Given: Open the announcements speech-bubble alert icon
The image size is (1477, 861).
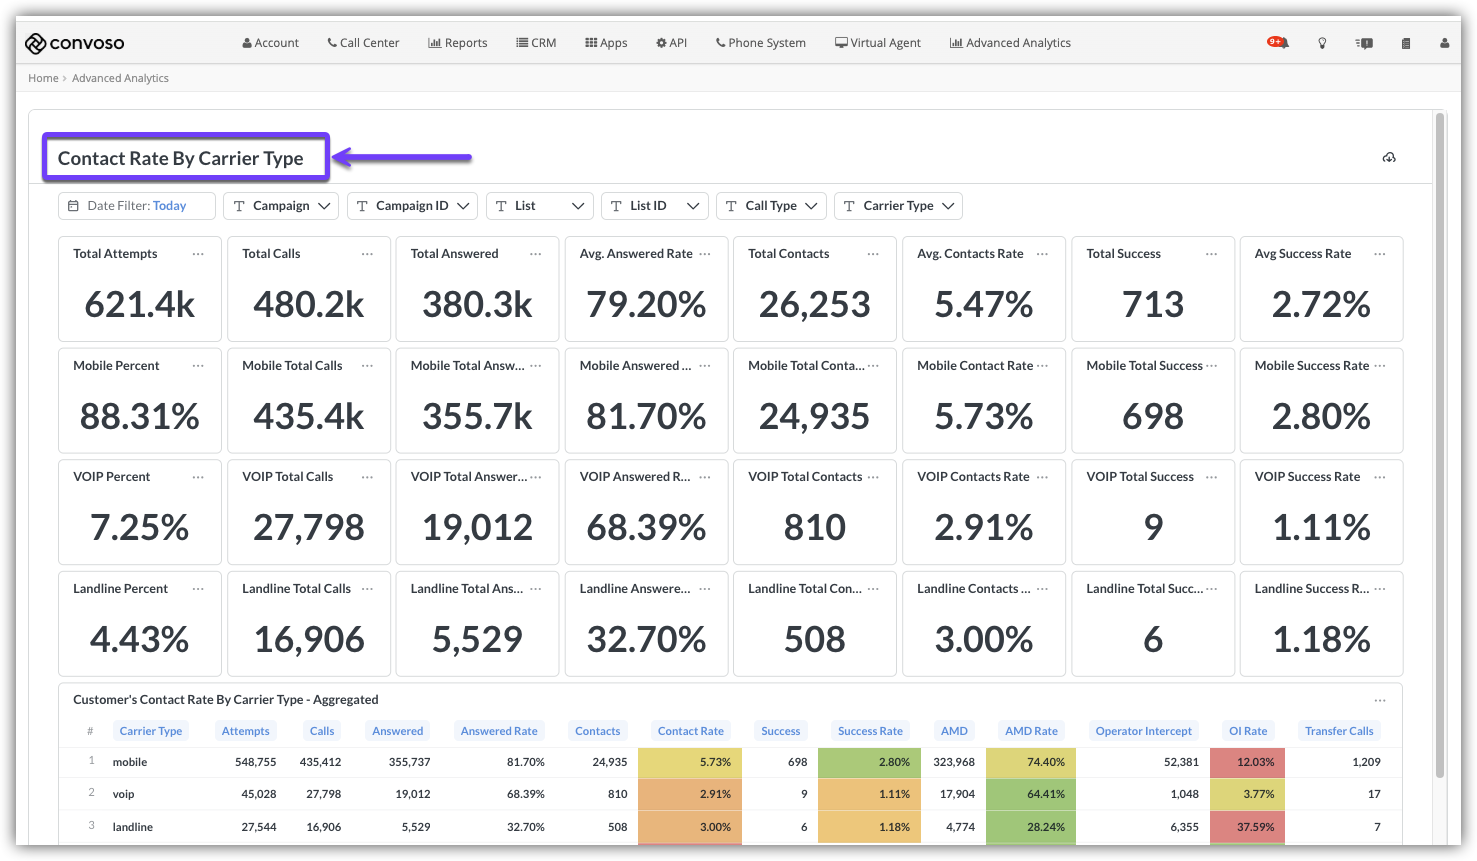Looking at the screenshot, I should (x=1364, y=43).
